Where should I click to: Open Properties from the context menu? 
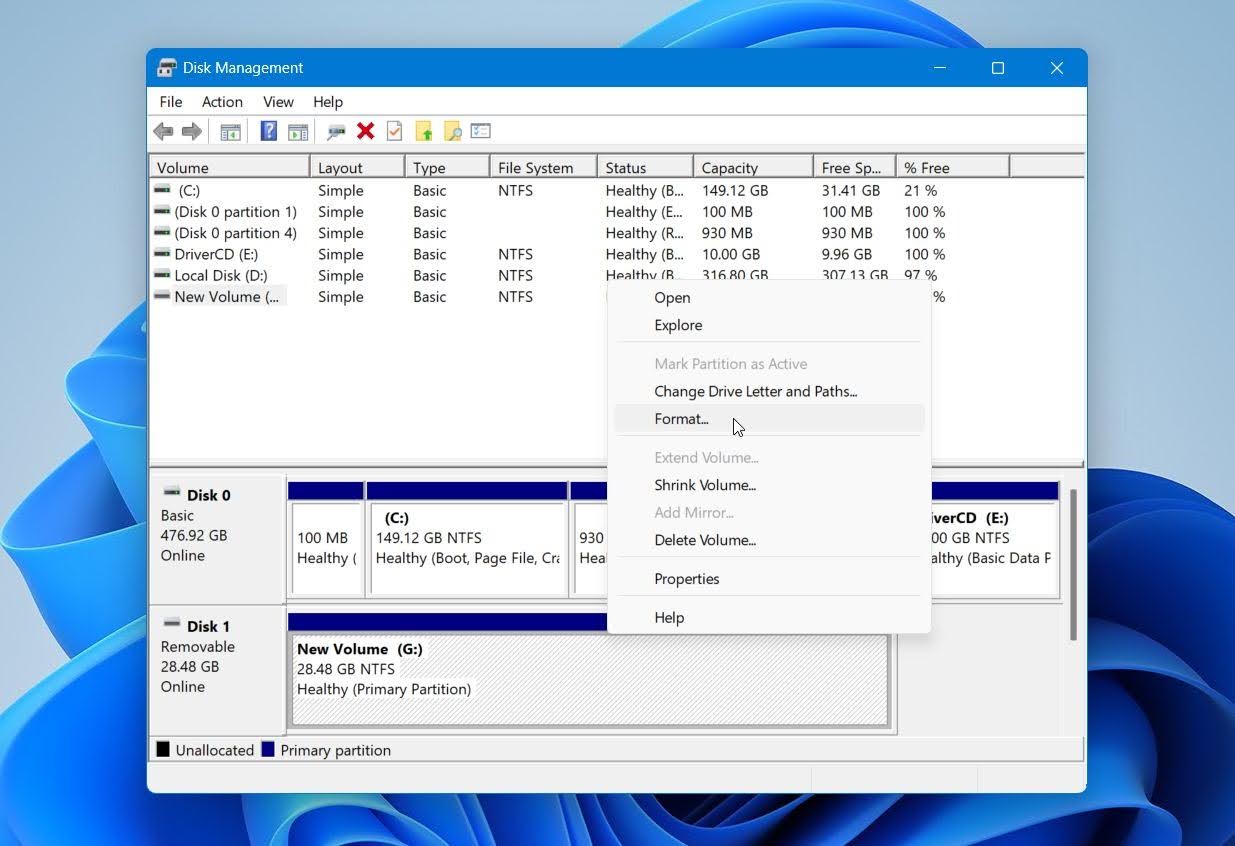pyautogui.click(x=769, y=579)
